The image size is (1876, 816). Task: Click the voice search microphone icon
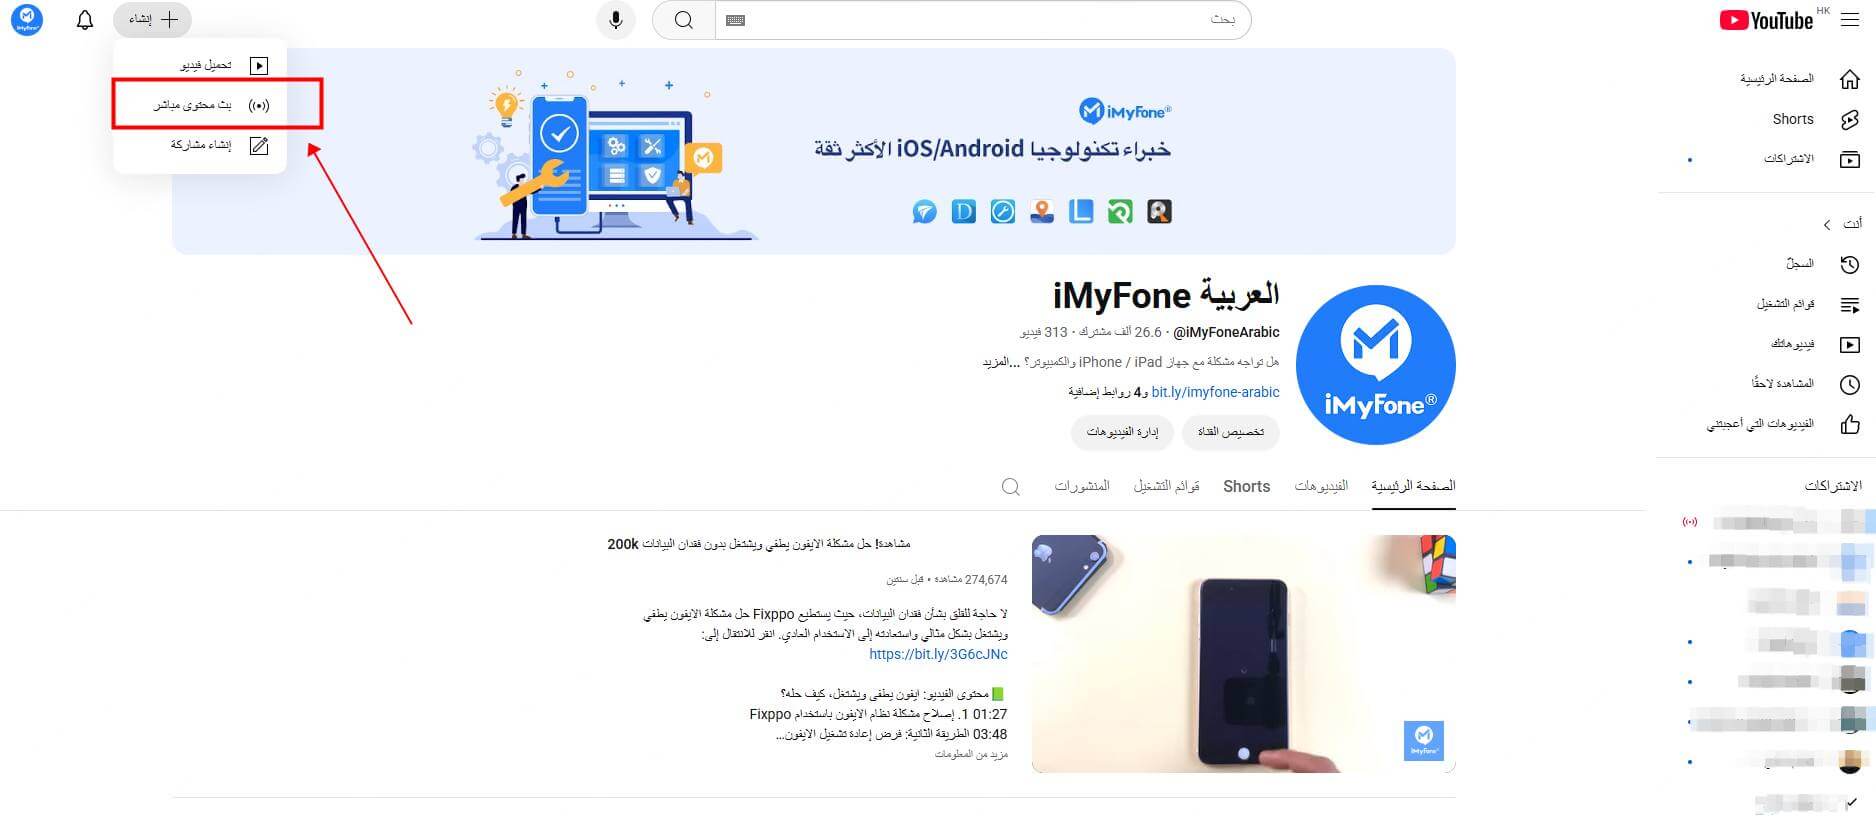(x=616, y=20)
